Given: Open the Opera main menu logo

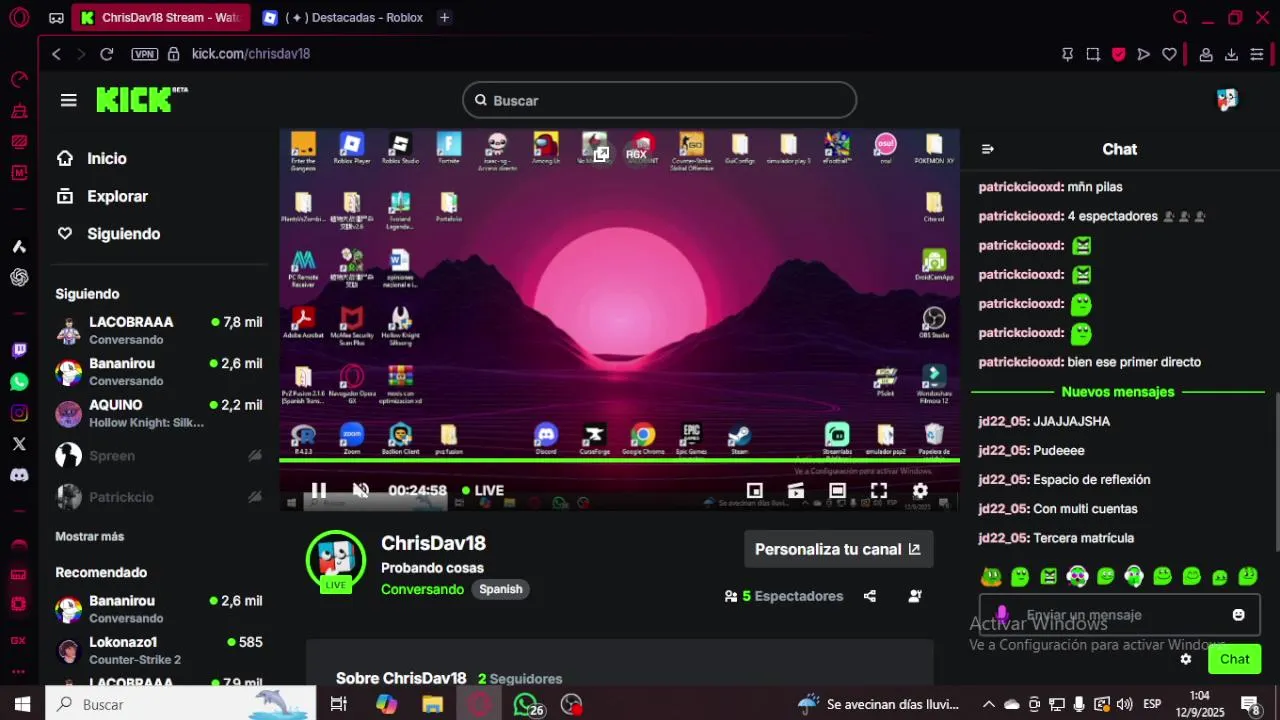Looking at the screenshot, I should tap(19, 18).
